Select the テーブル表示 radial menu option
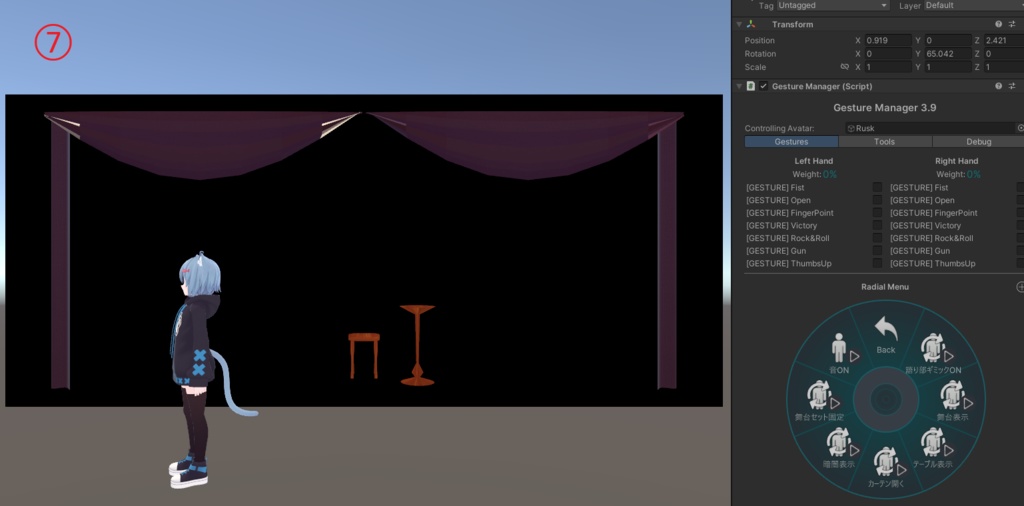 [933, 447]
